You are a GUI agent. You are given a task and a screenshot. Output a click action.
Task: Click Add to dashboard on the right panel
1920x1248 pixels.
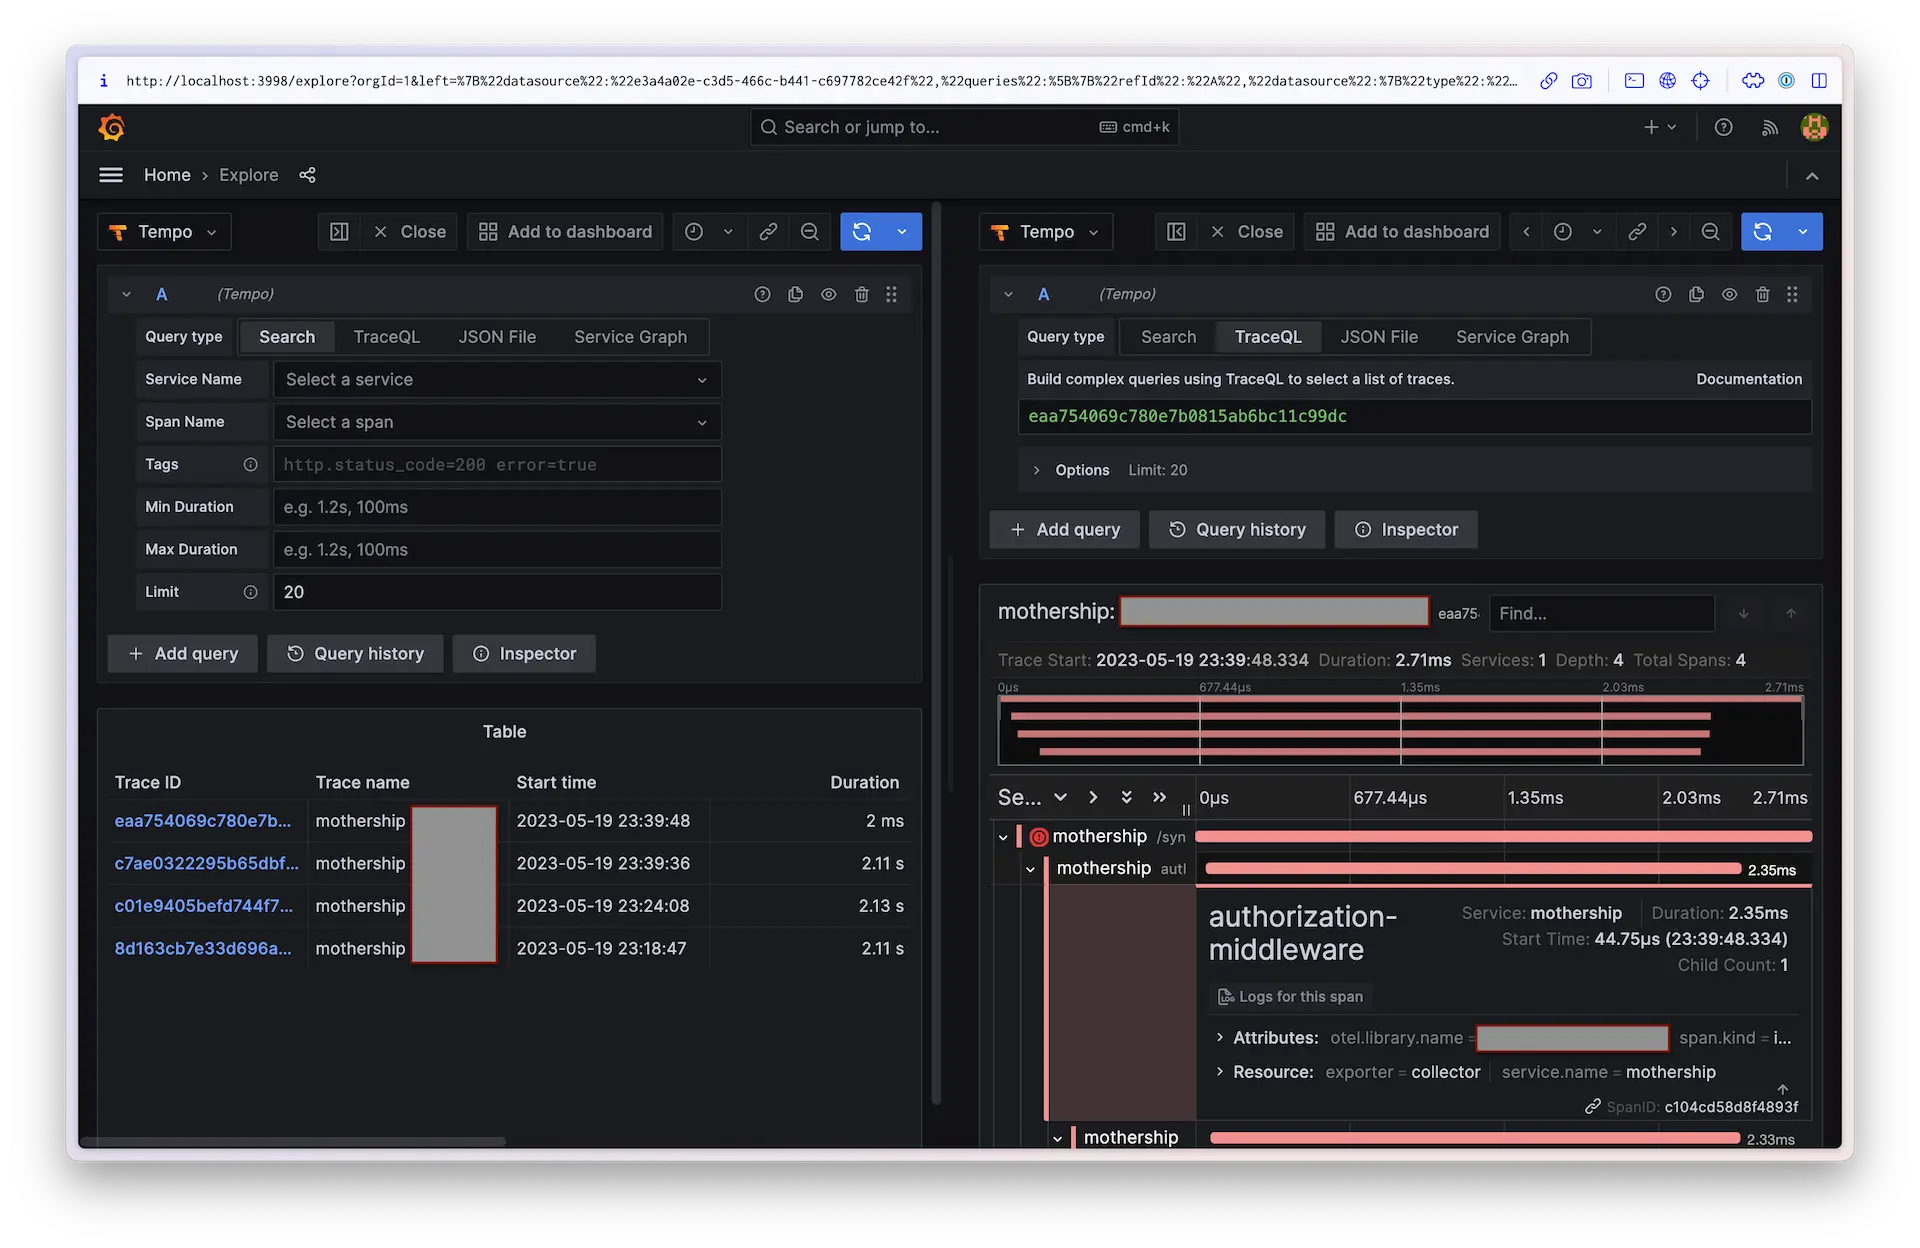tap(1401, 231)
